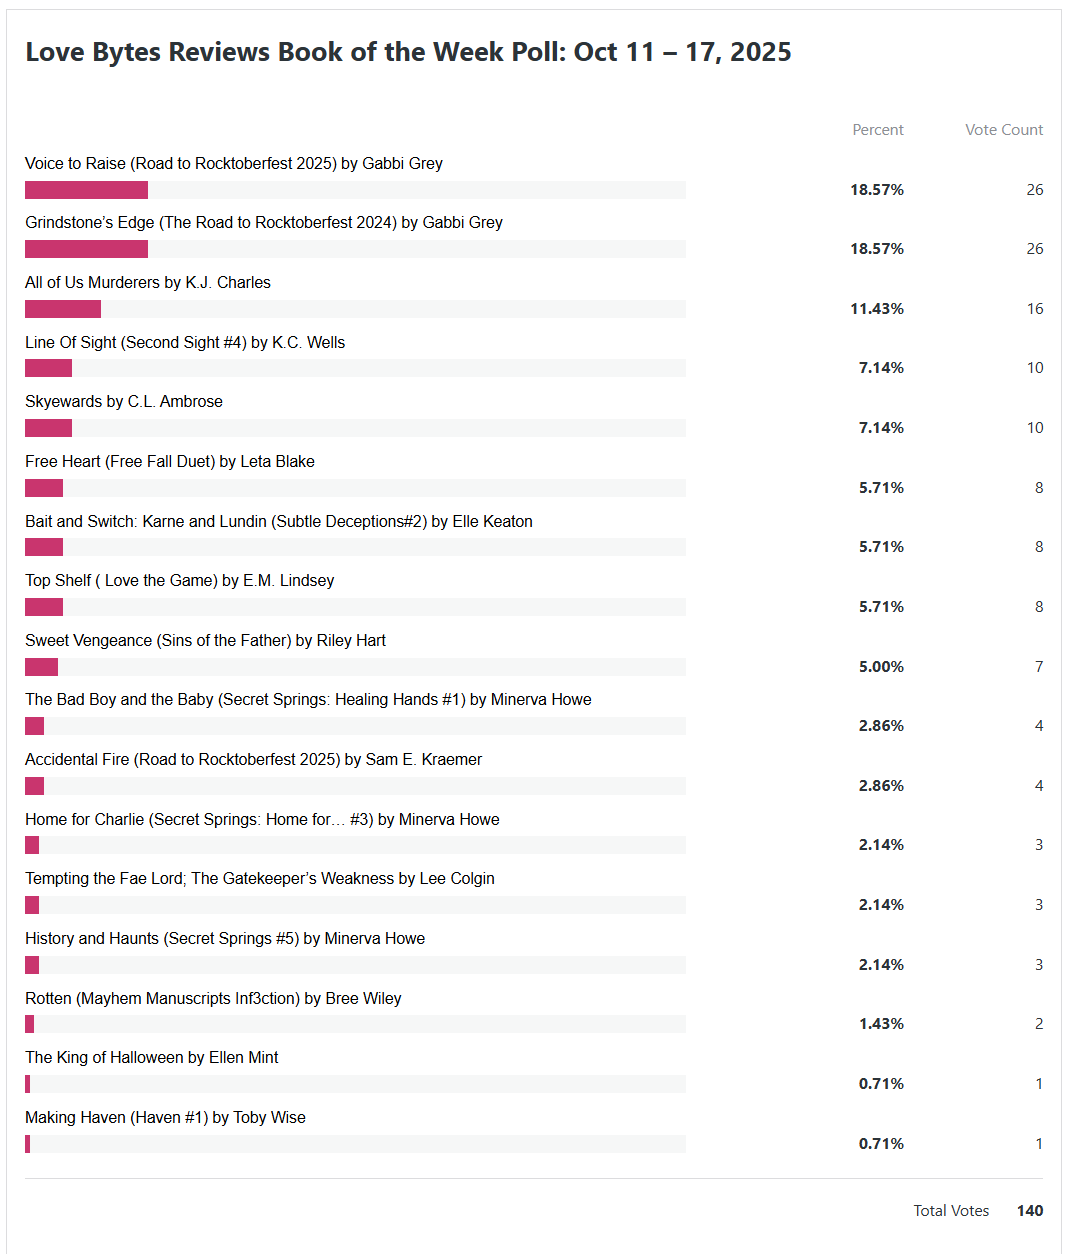
Task: Click 'Skyewards by C.L. Ambrose' label
Action: click(124, 402)
